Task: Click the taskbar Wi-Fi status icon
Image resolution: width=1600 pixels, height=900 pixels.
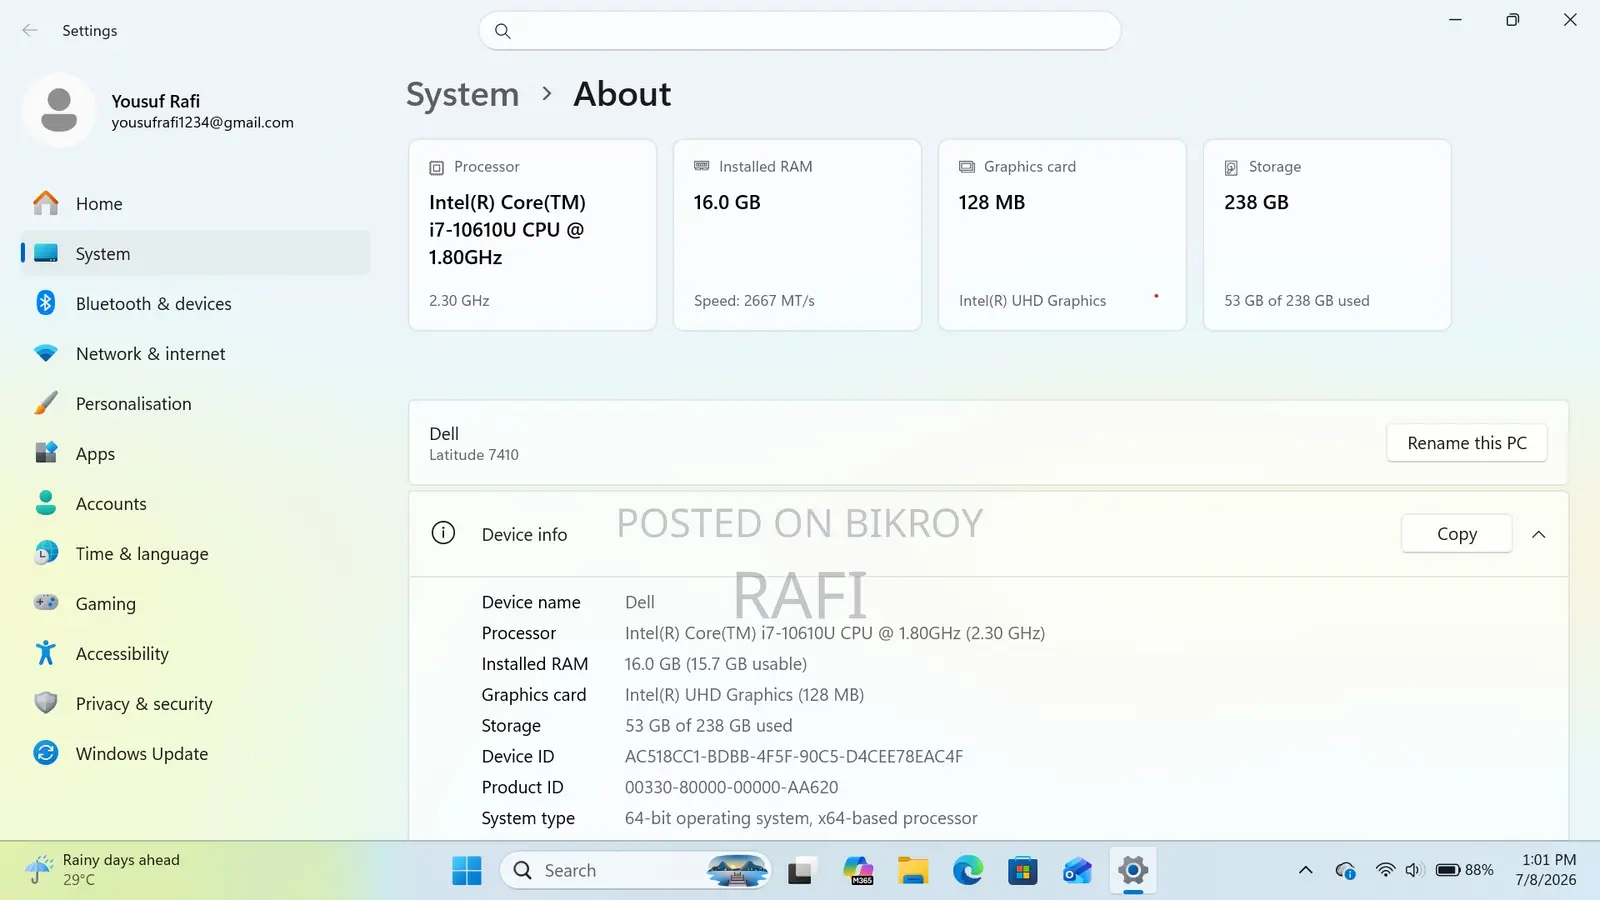Action: pos(1385,870)
